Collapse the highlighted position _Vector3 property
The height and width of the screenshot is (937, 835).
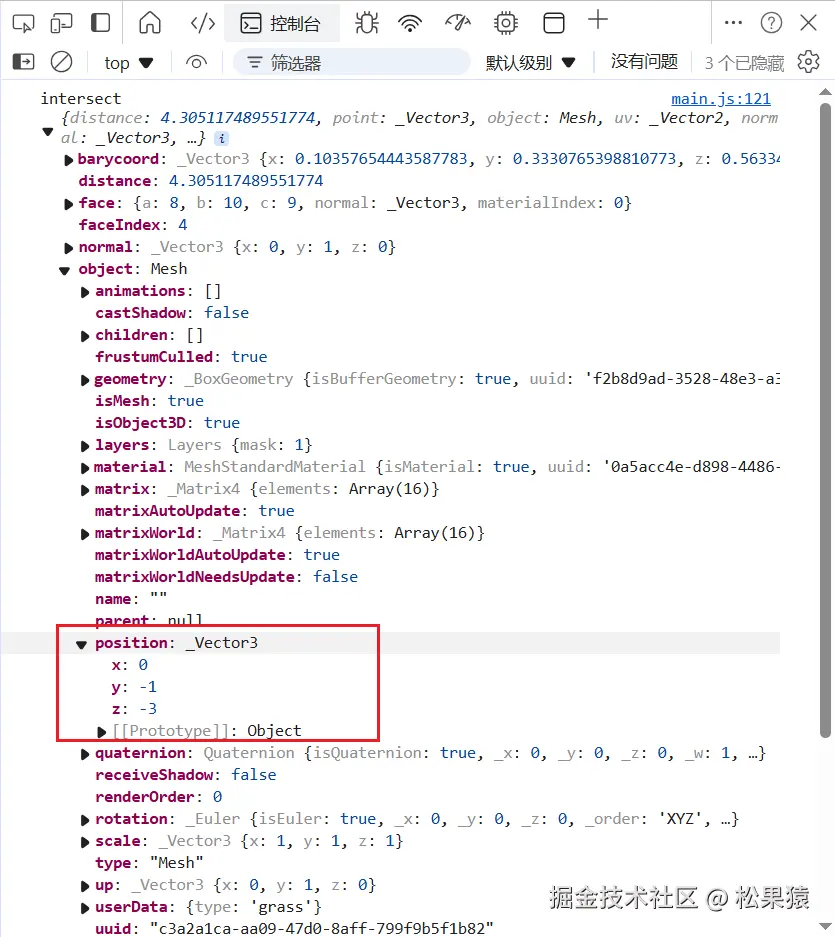(x=81, y=644)
